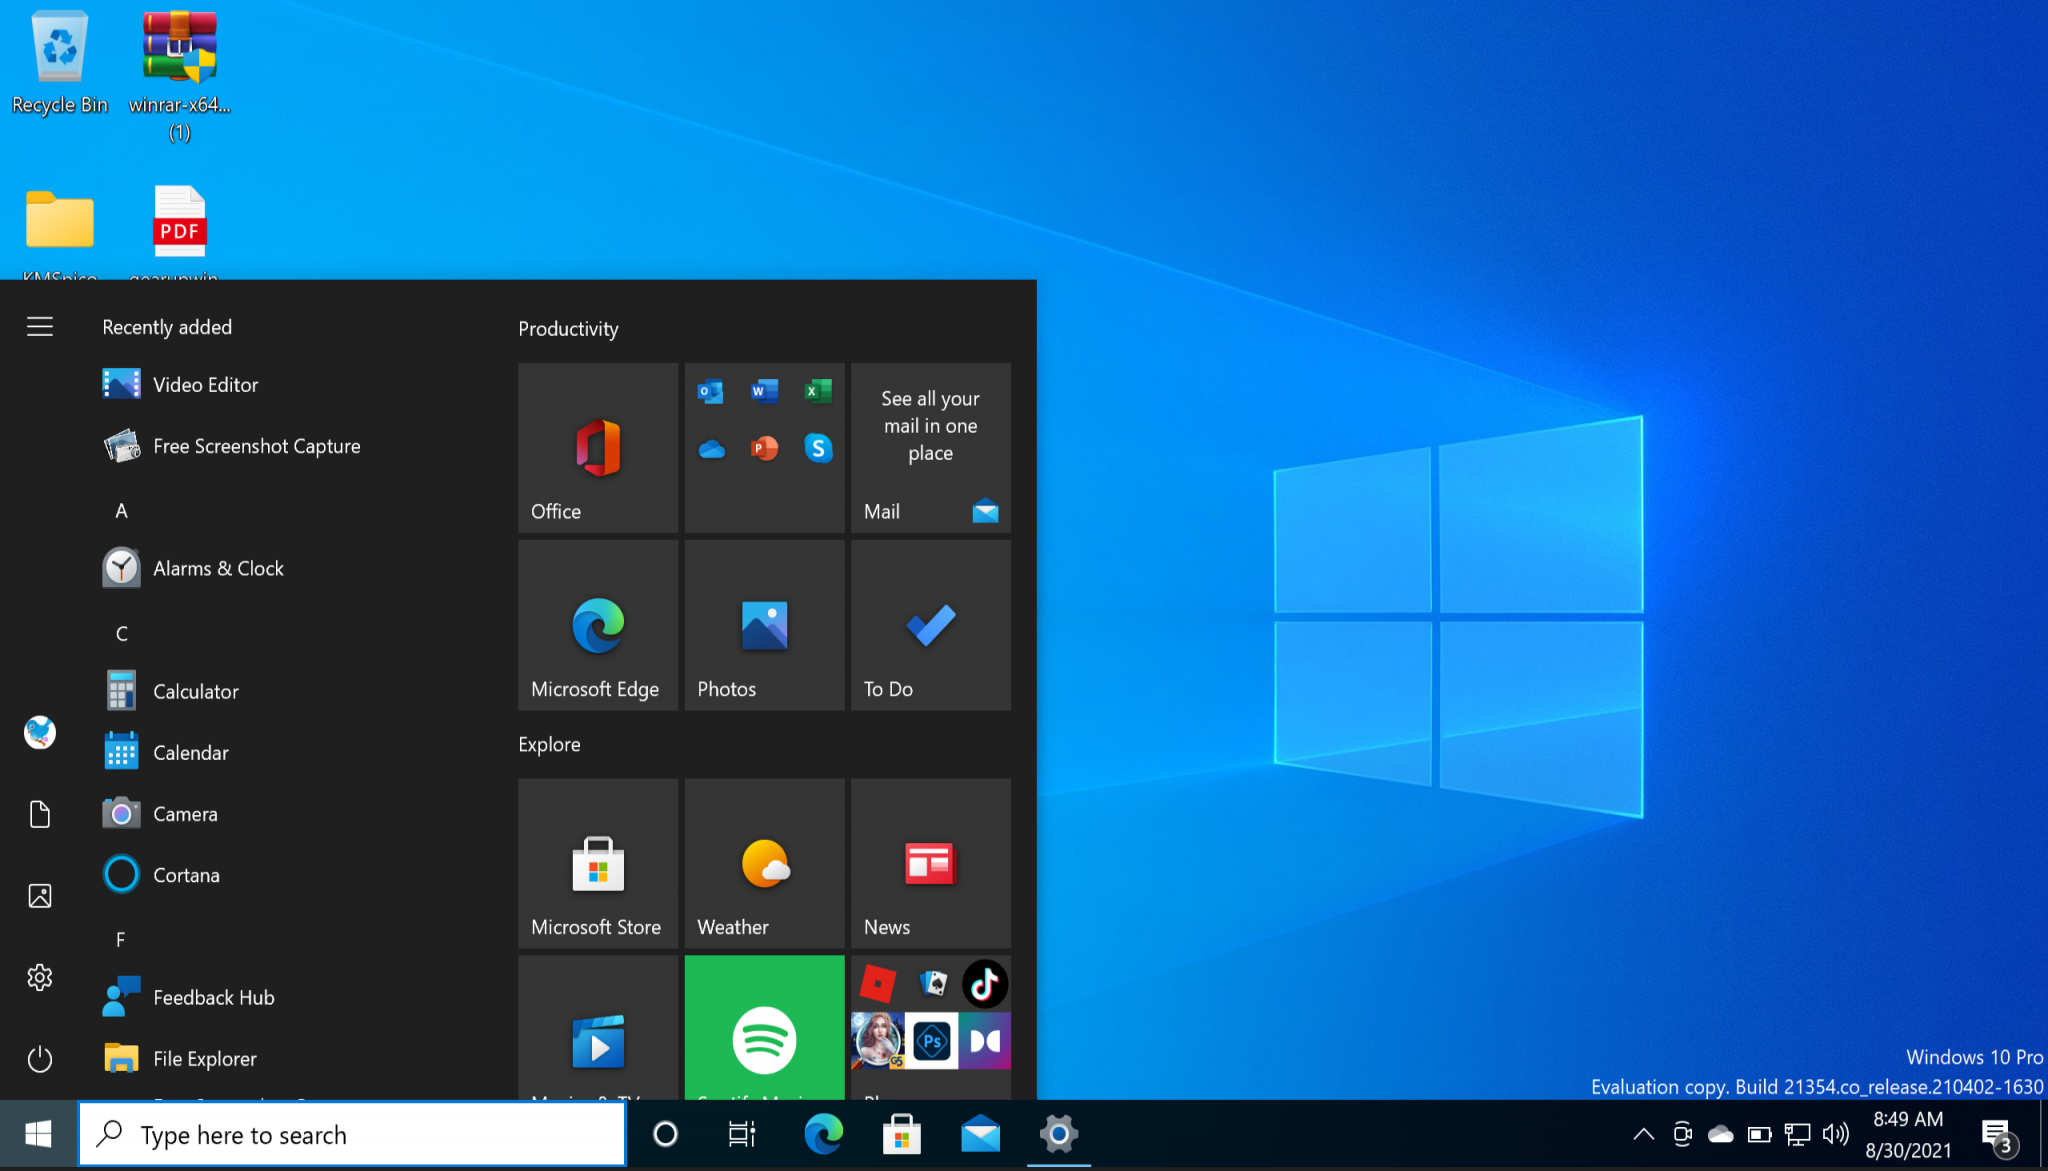Open the To Do tile

[929, 625]
